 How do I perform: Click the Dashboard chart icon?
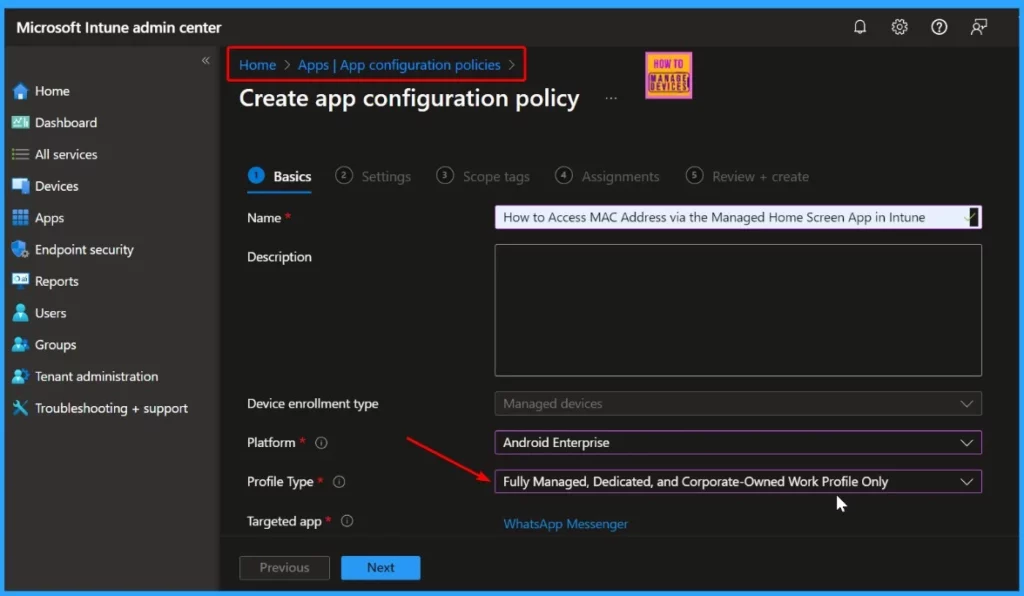click(x=20, y=122)
